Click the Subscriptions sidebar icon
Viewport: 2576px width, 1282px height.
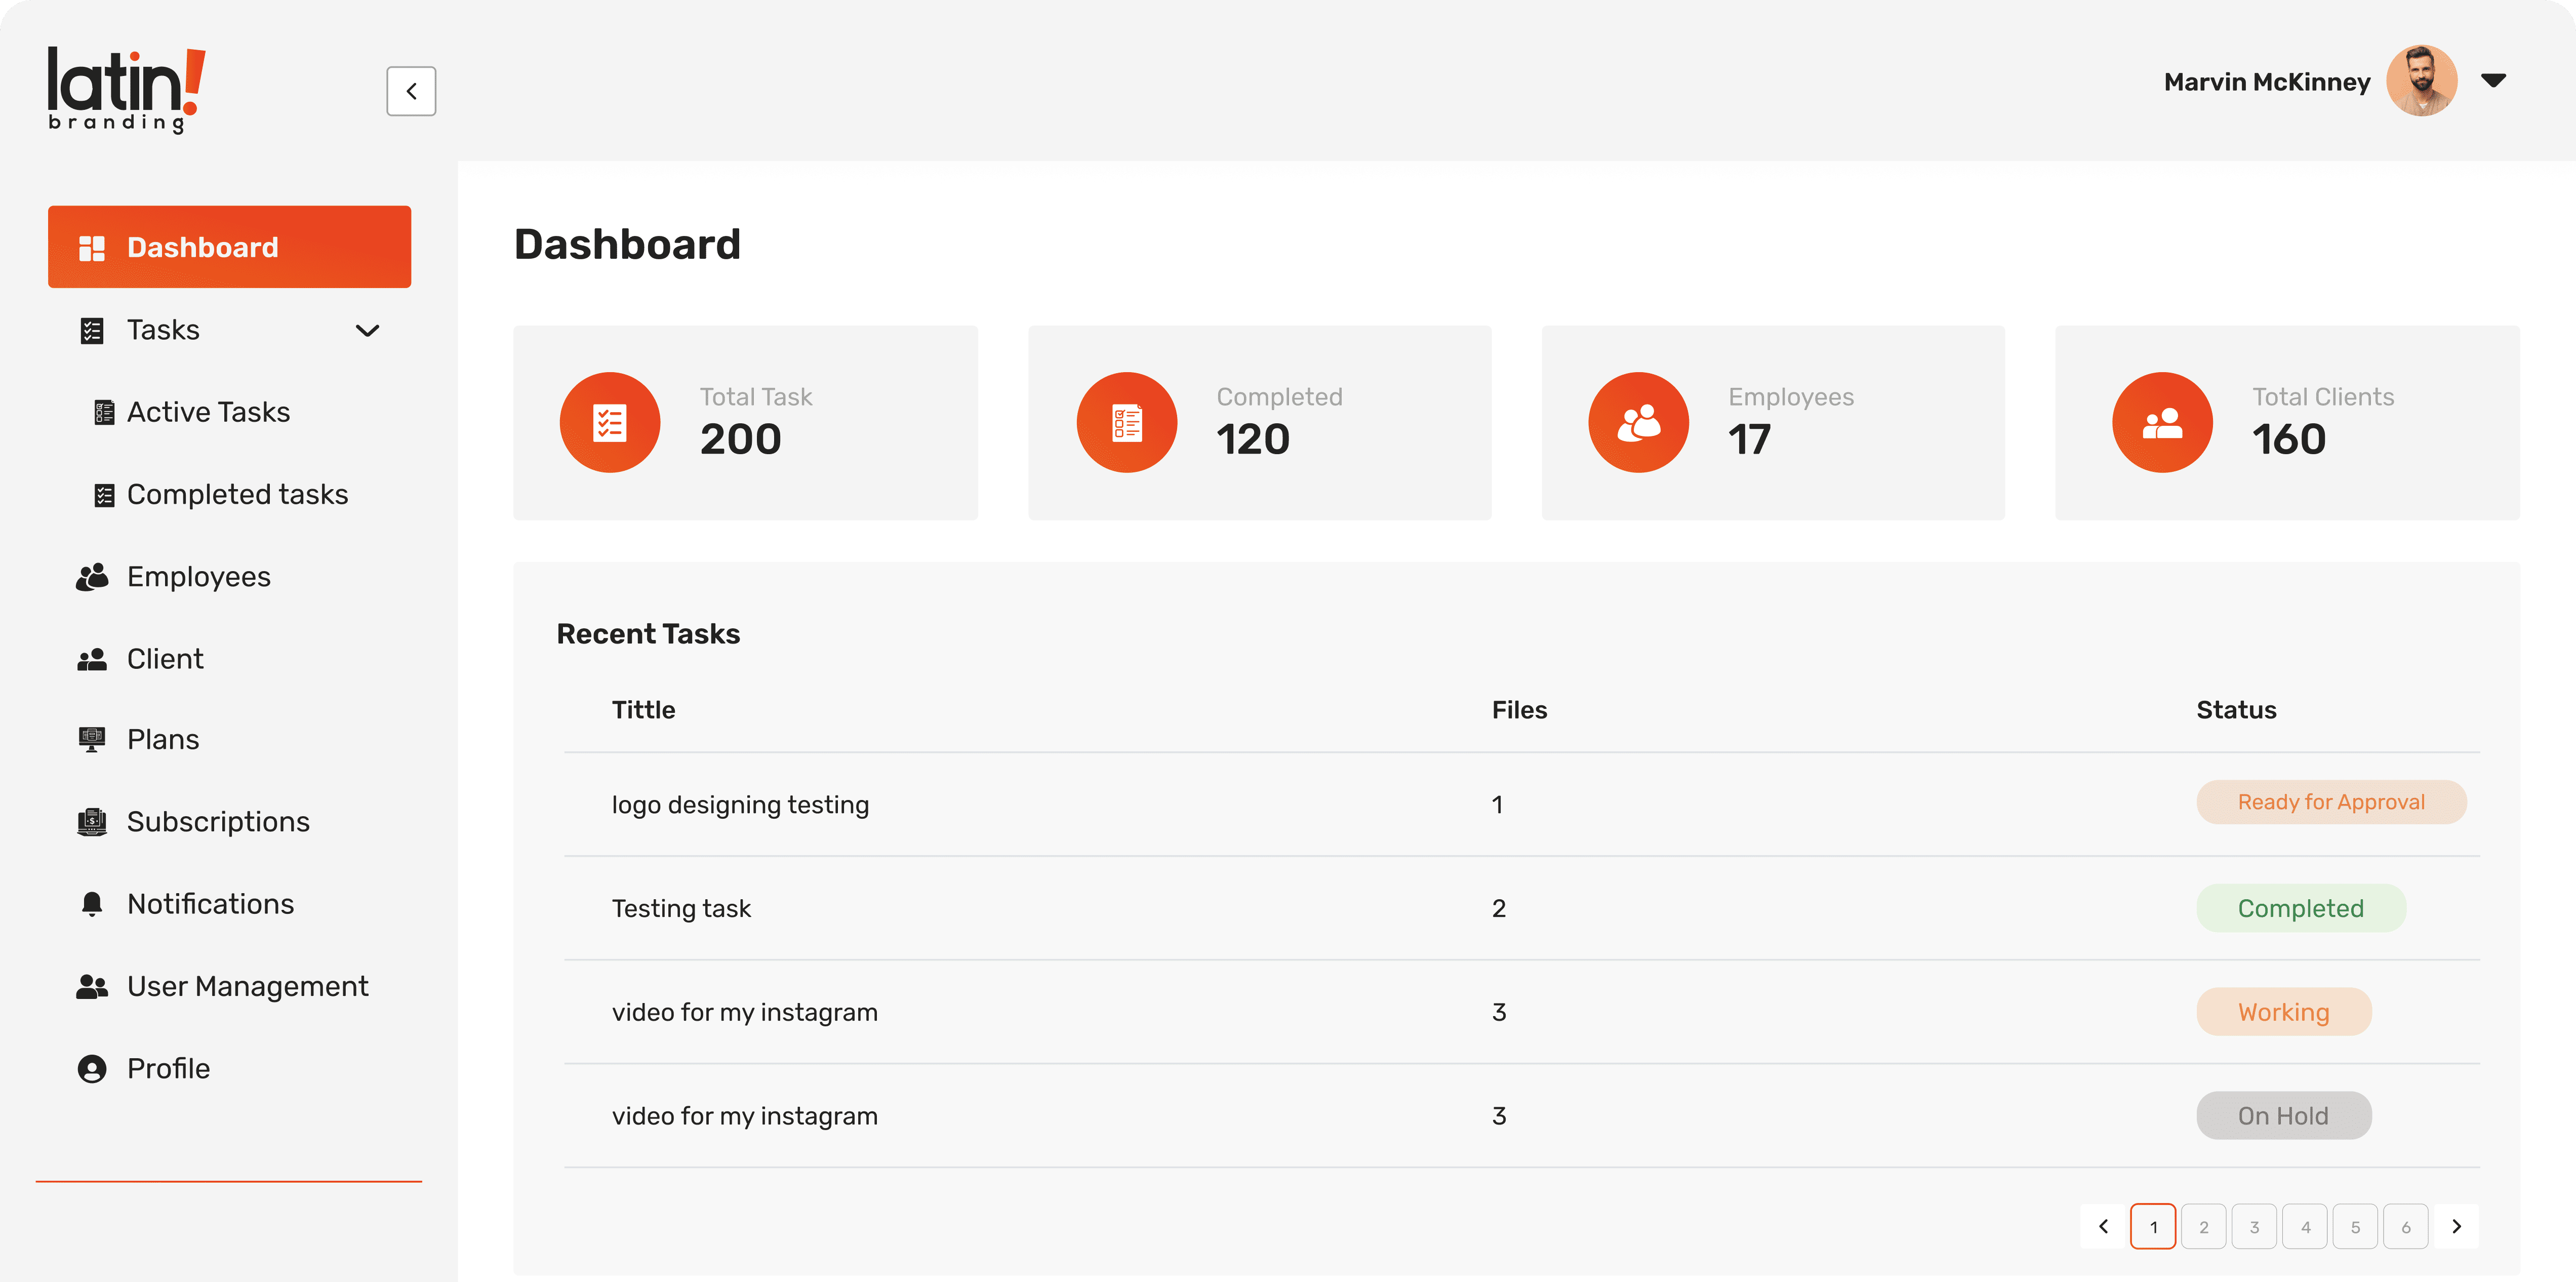(92, 822)
